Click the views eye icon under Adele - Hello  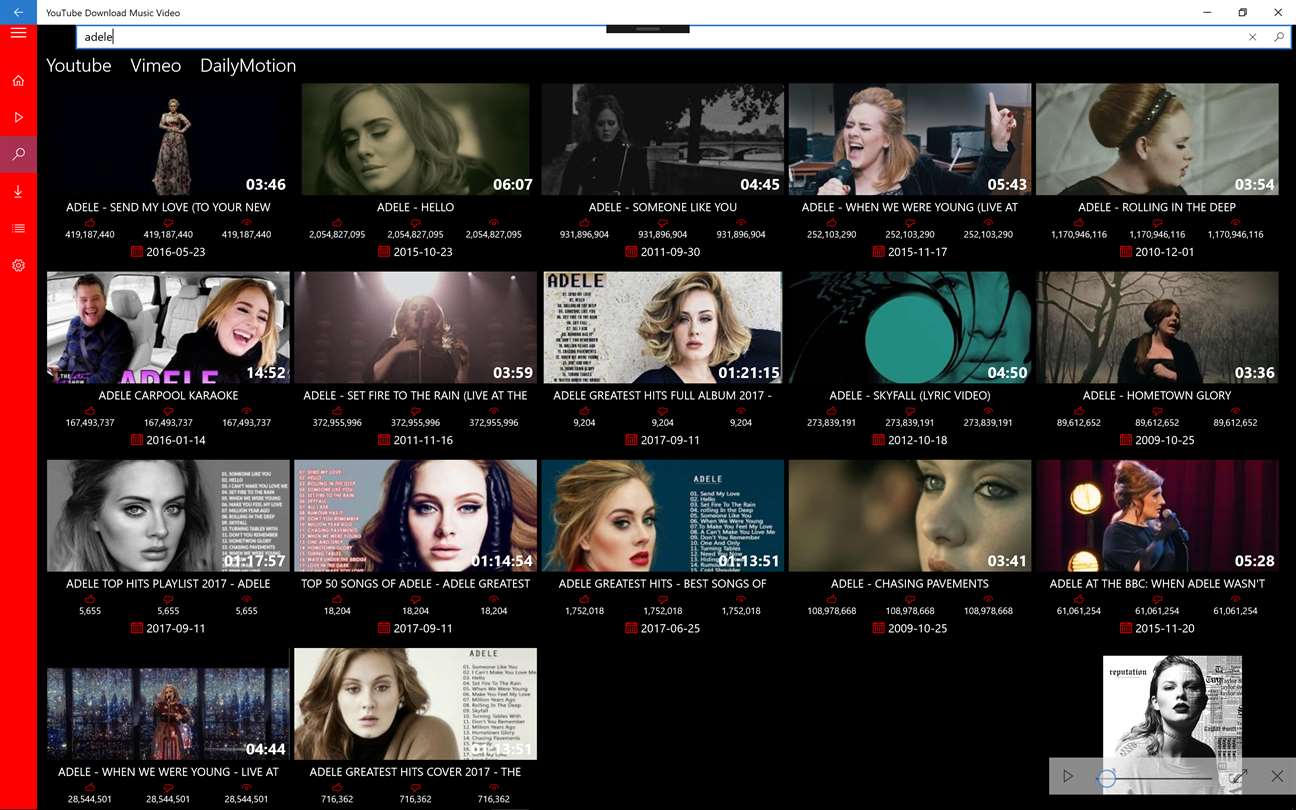[493, 222]
